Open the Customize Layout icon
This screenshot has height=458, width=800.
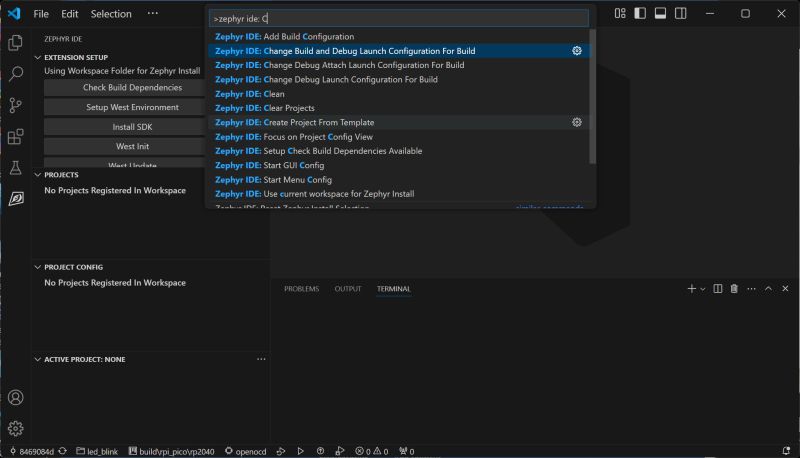(620, 13)
